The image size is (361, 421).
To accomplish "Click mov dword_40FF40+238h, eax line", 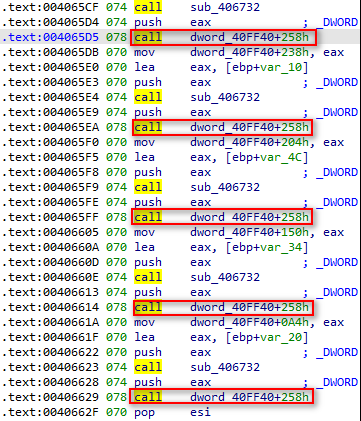I will click(x=239, y=52).
